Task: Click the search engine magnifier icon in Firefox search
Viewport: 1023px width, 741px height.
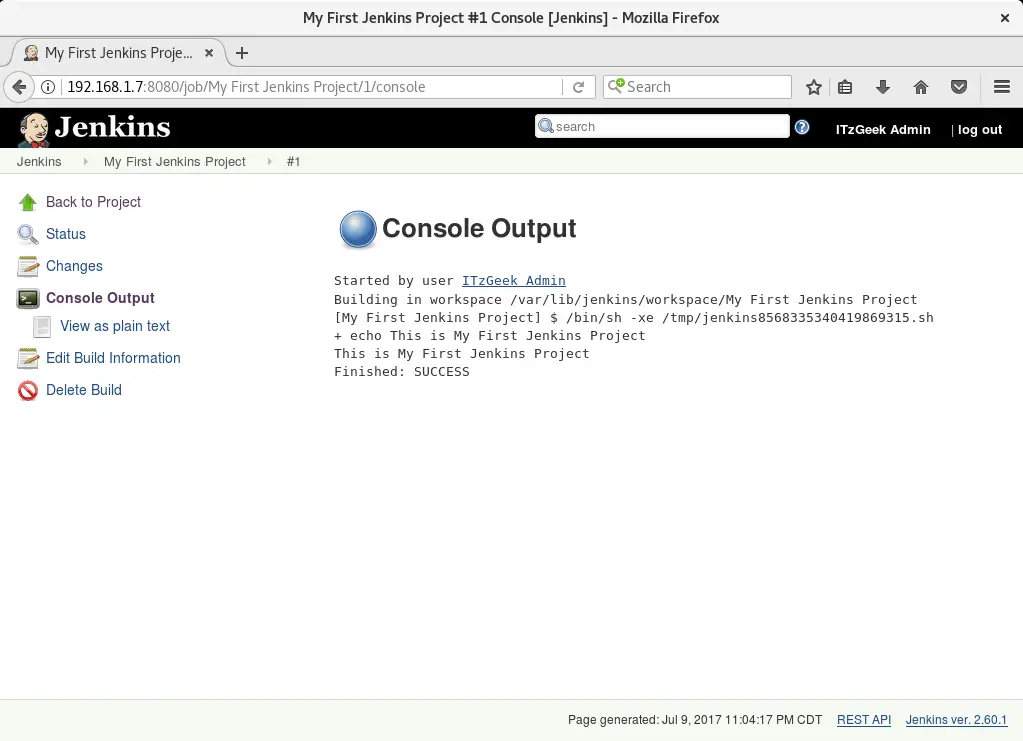Action: point(616,86)
